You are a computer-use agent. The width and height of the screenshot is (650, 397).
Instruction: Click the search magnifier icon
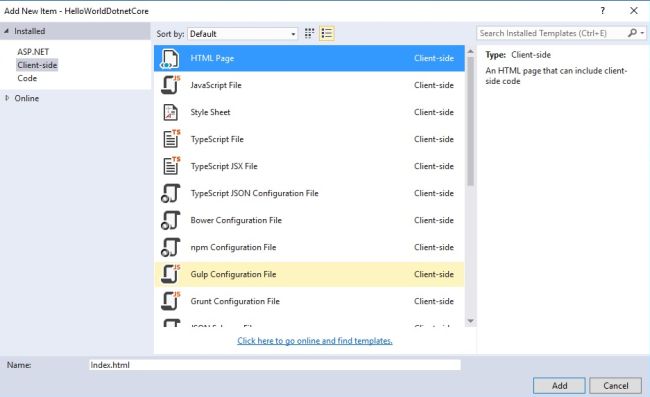pyautogui.click(x=632, y=33)
